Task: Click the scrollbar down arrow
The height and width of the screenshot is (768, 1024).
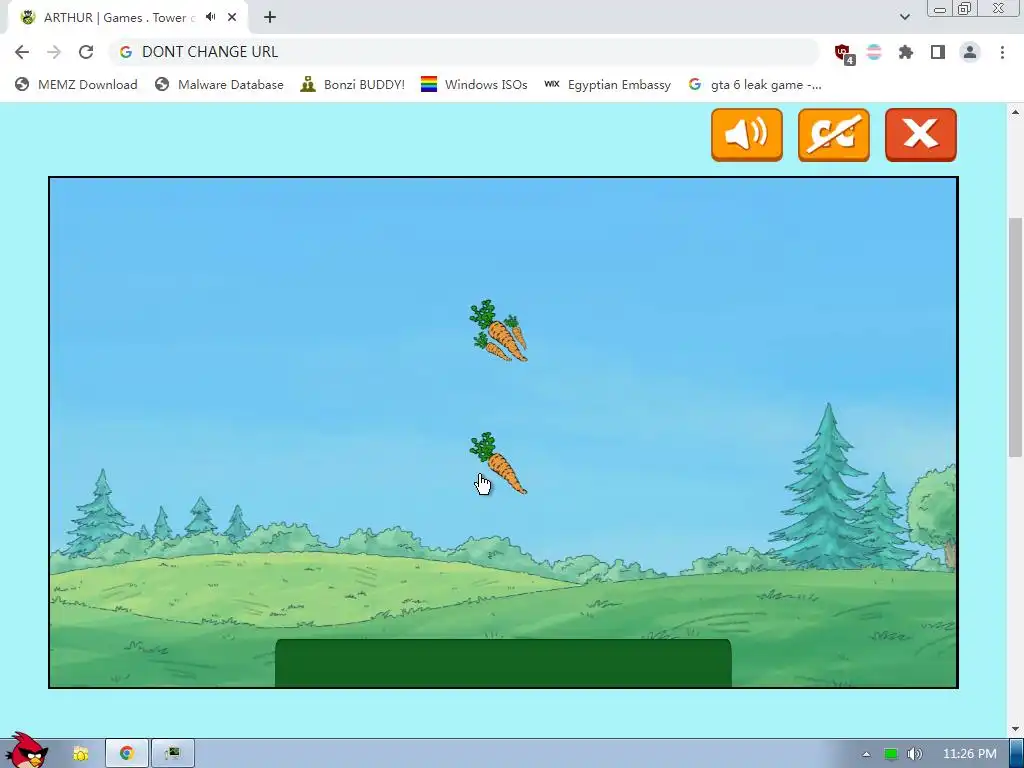Action: click(1015, 729)
